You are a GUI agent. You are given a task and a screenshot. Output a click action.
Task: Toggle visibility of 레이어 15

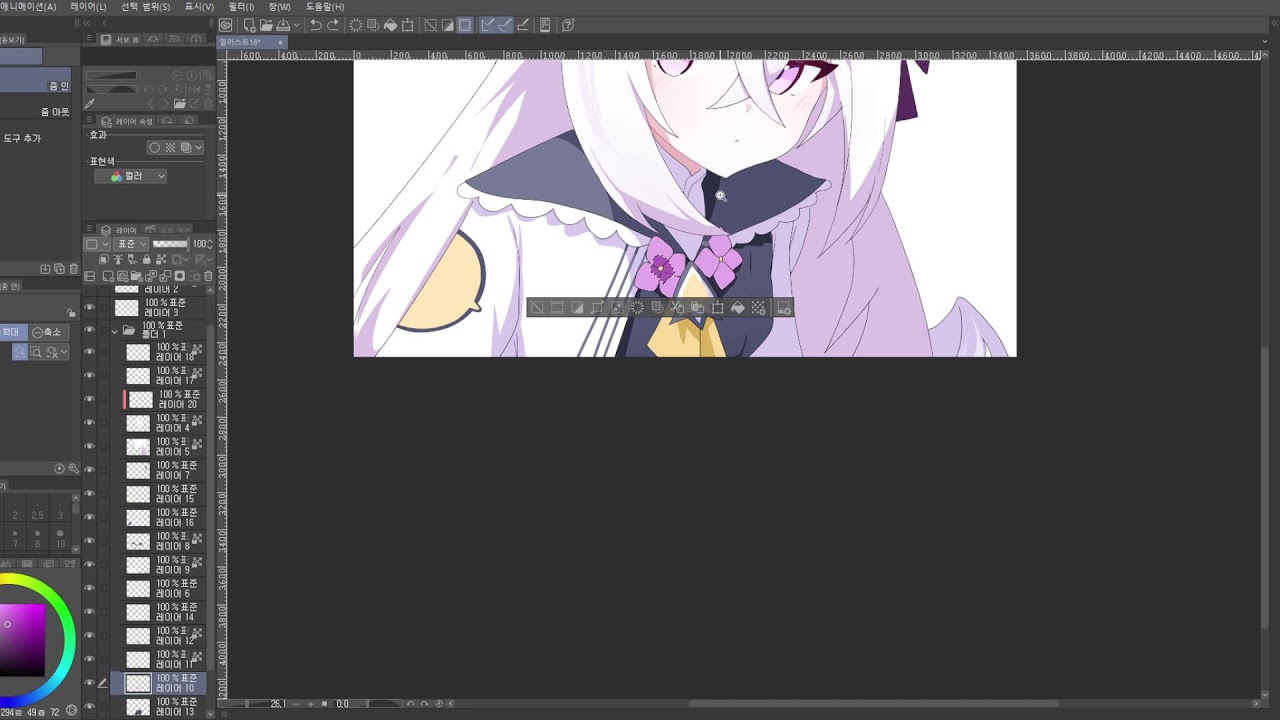89,494
